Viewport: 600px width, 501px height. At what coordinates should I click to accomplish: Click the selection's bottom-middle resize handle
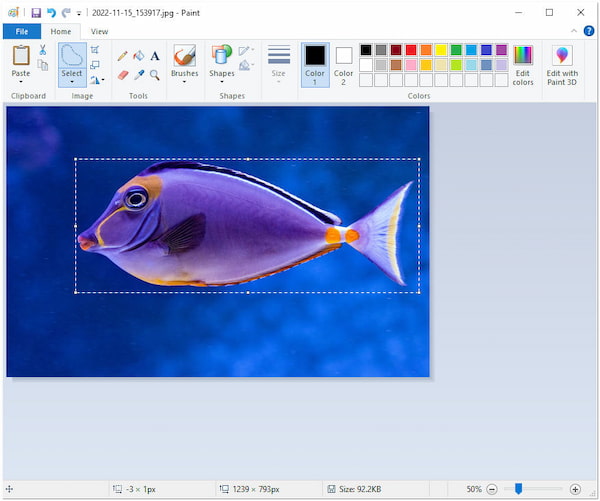(x=248, y=292)
